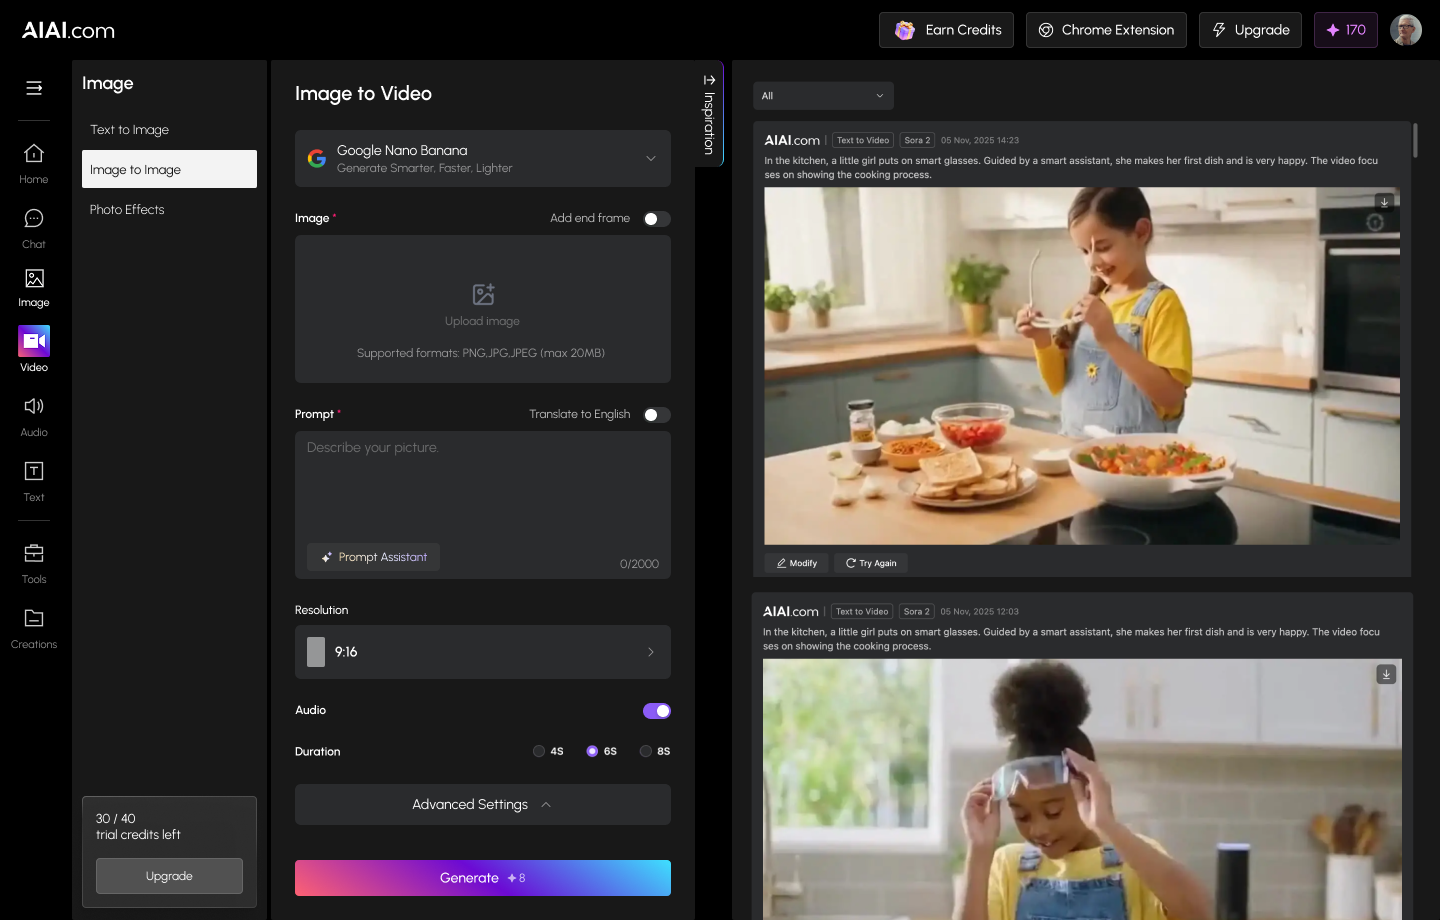The height and width of the screenshot is (920, 1440).
Task: Click the user profile avatar
Action: pos(1406,30)
